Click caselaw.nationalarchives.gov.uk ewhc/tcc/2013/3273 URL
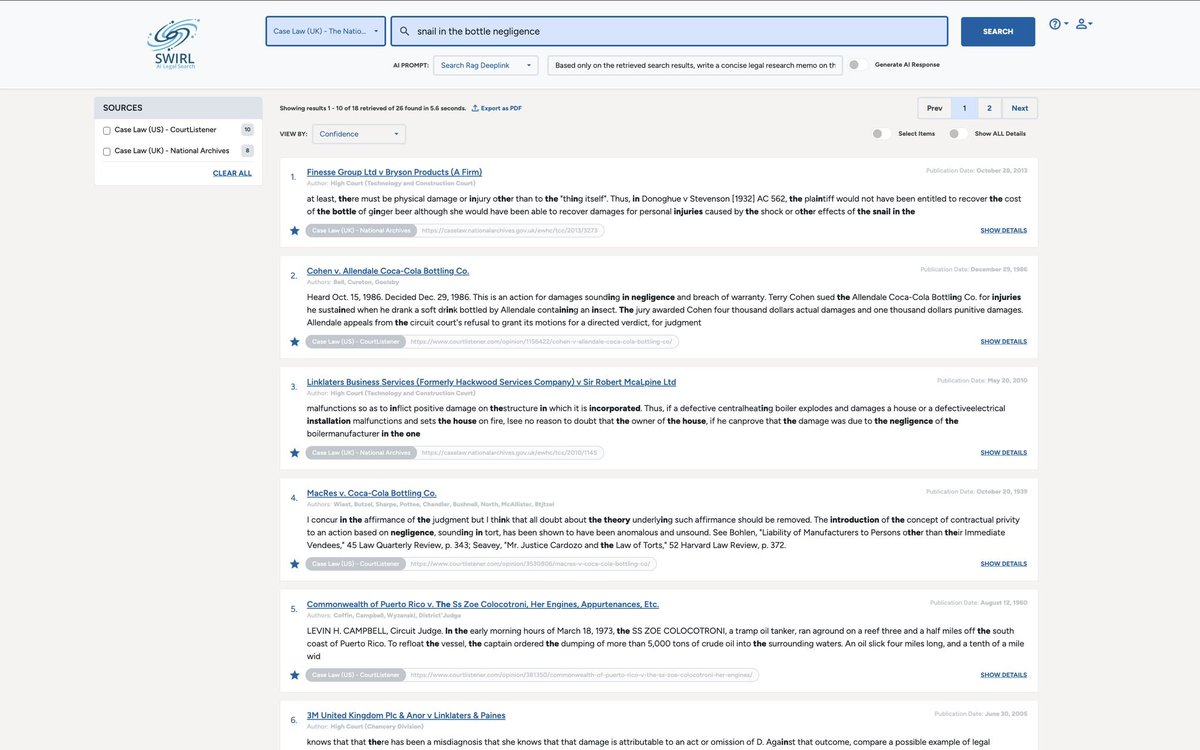Screen dimensions: 1200x750 [509, 230]
